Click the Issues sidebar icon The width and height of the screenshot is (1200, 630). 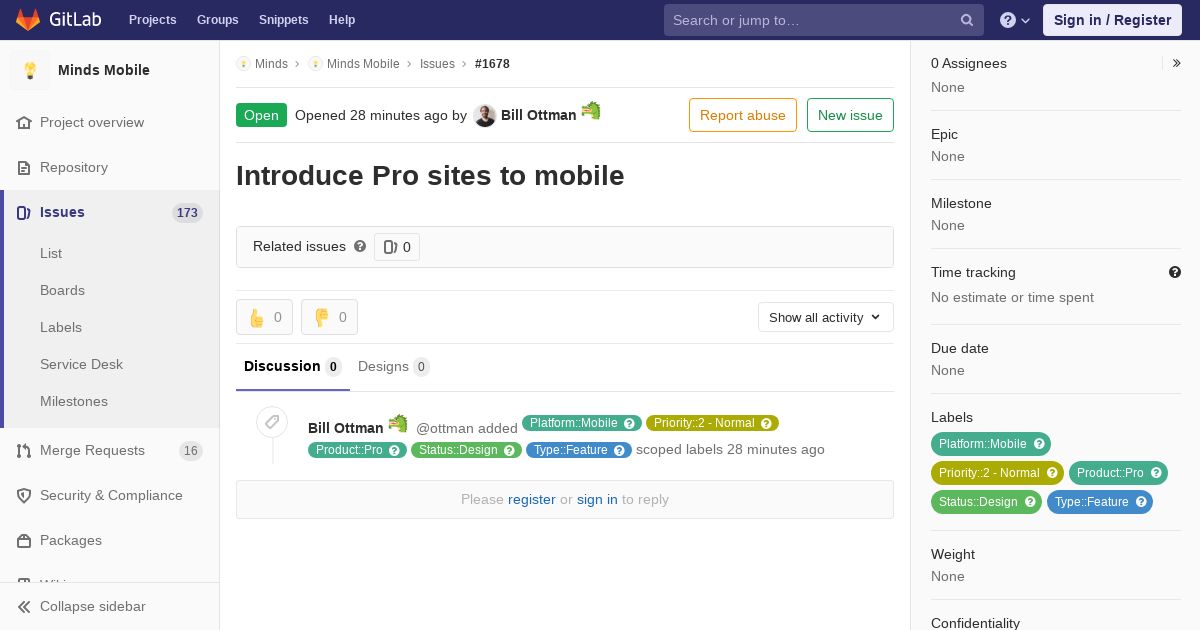(x=24, y=212)
